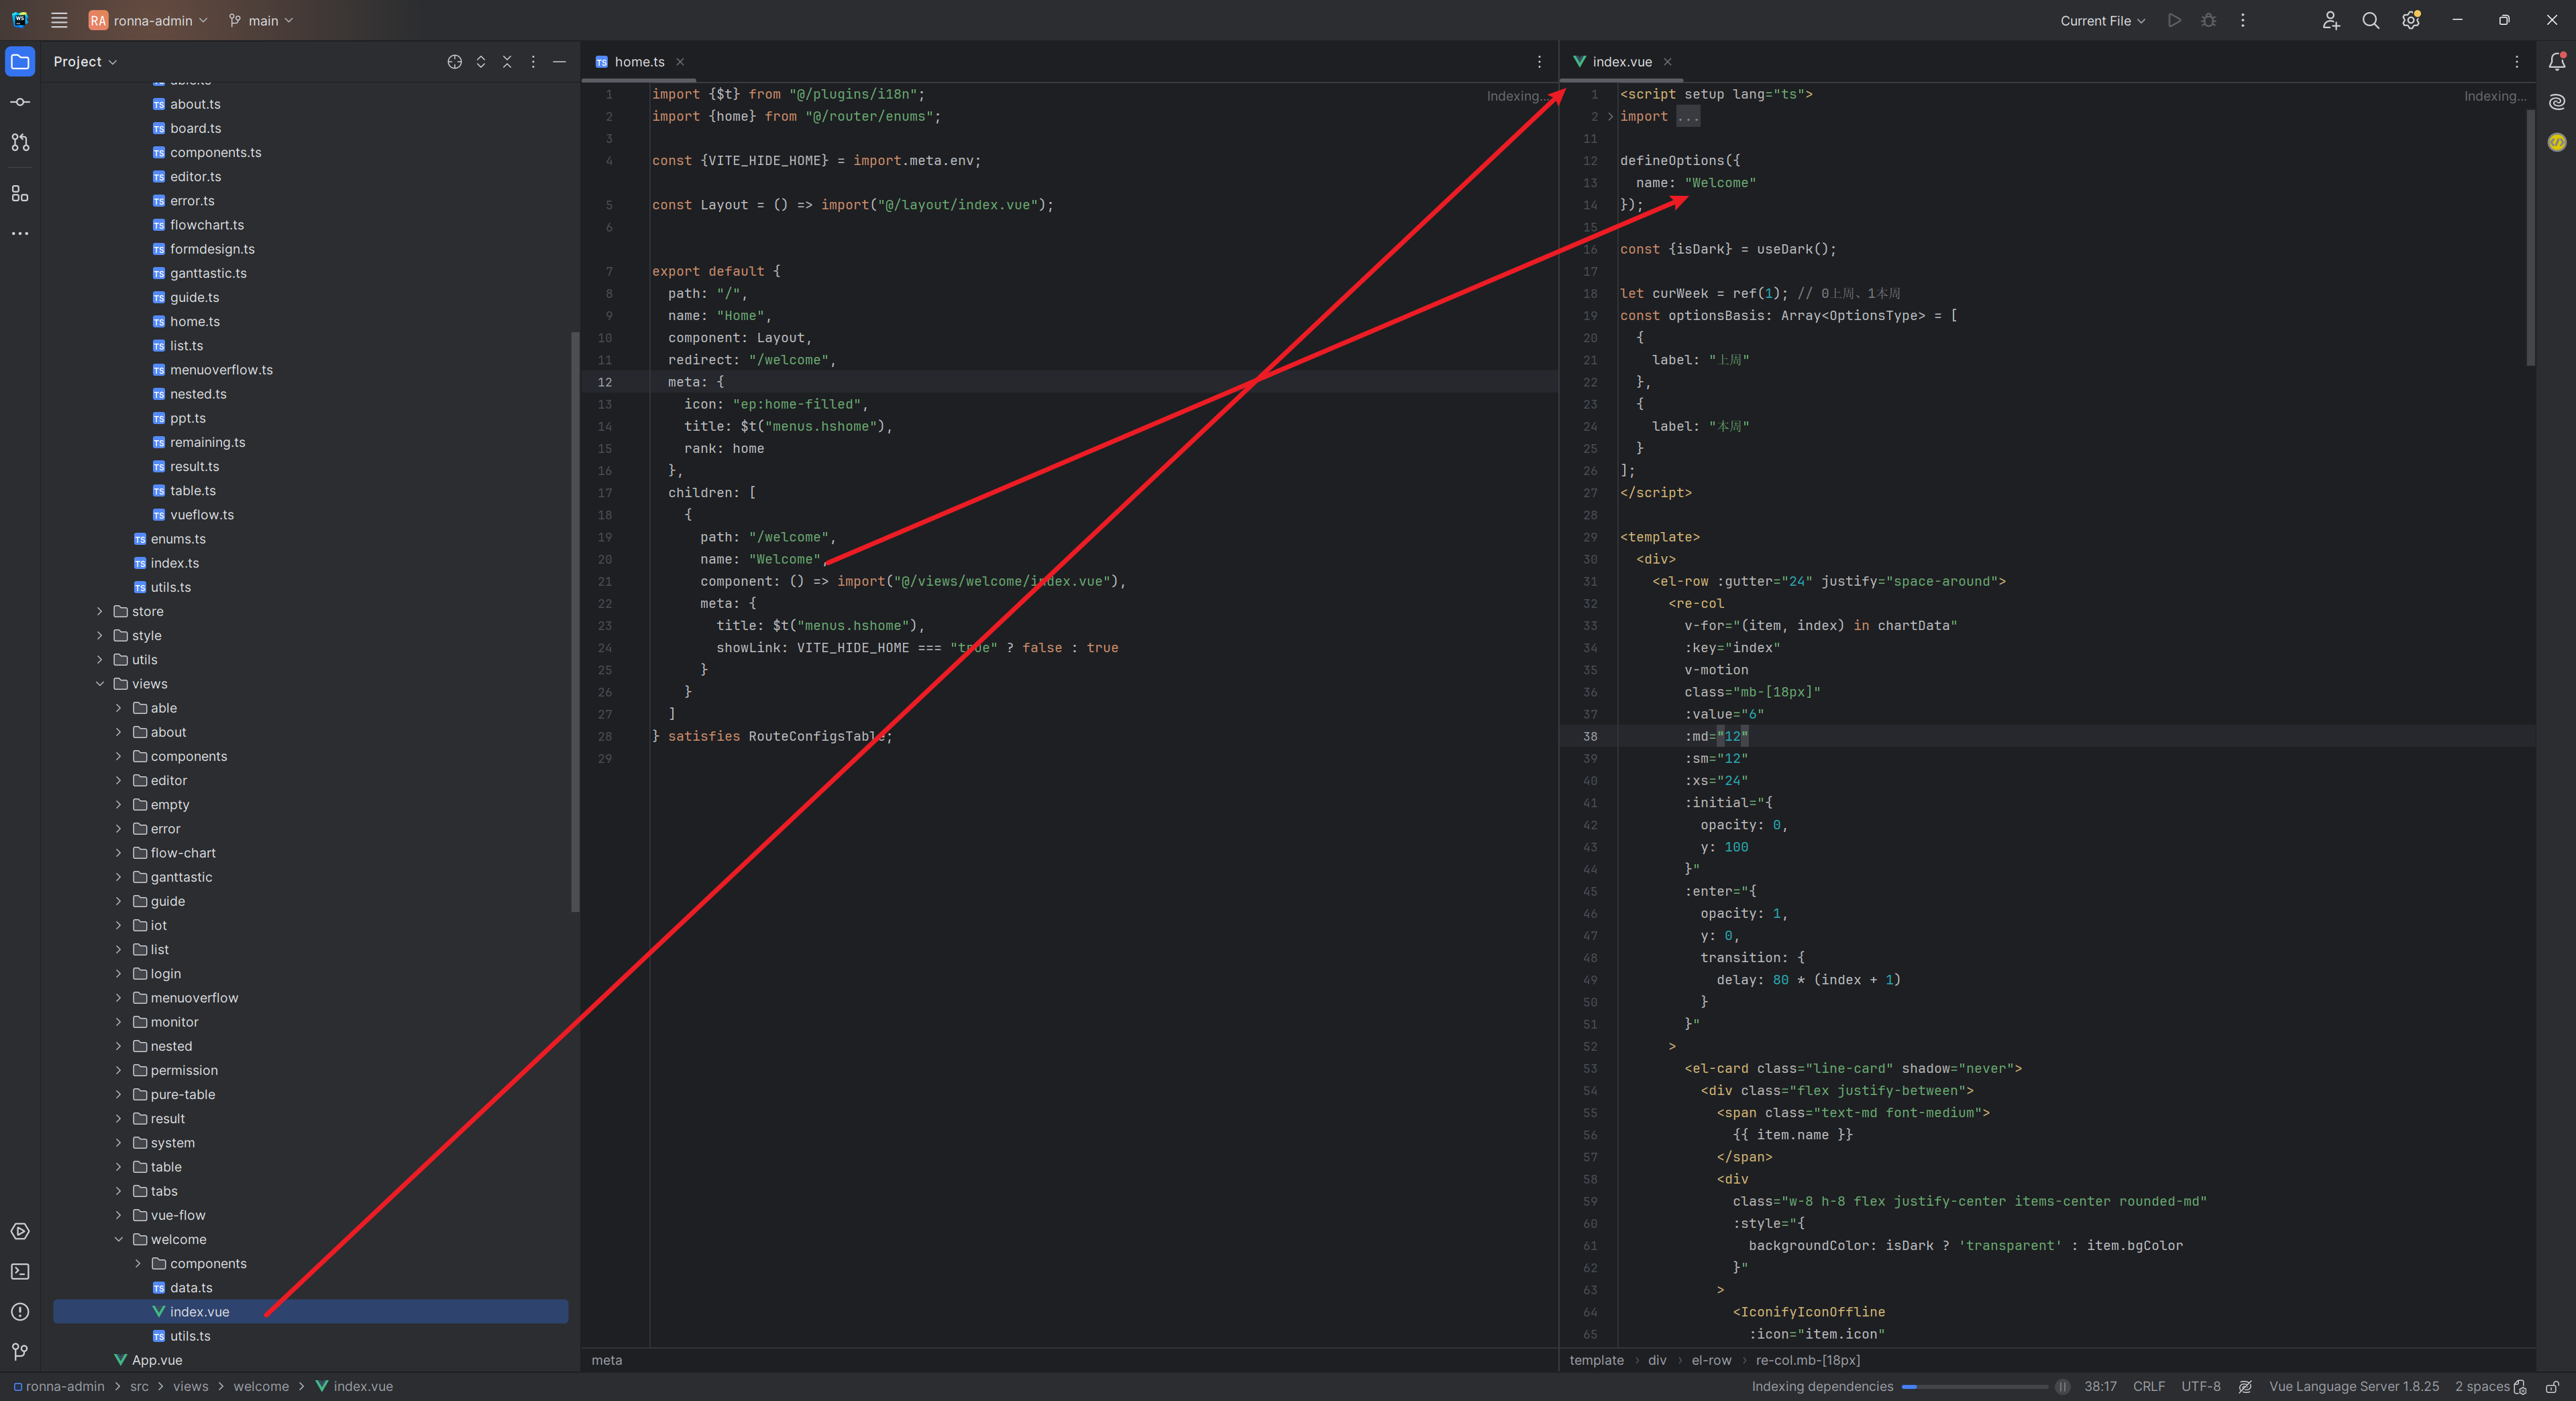Open the Terminal tool window
Viewport: 2576px width, 1401px height.
(x=20, y=1271)
